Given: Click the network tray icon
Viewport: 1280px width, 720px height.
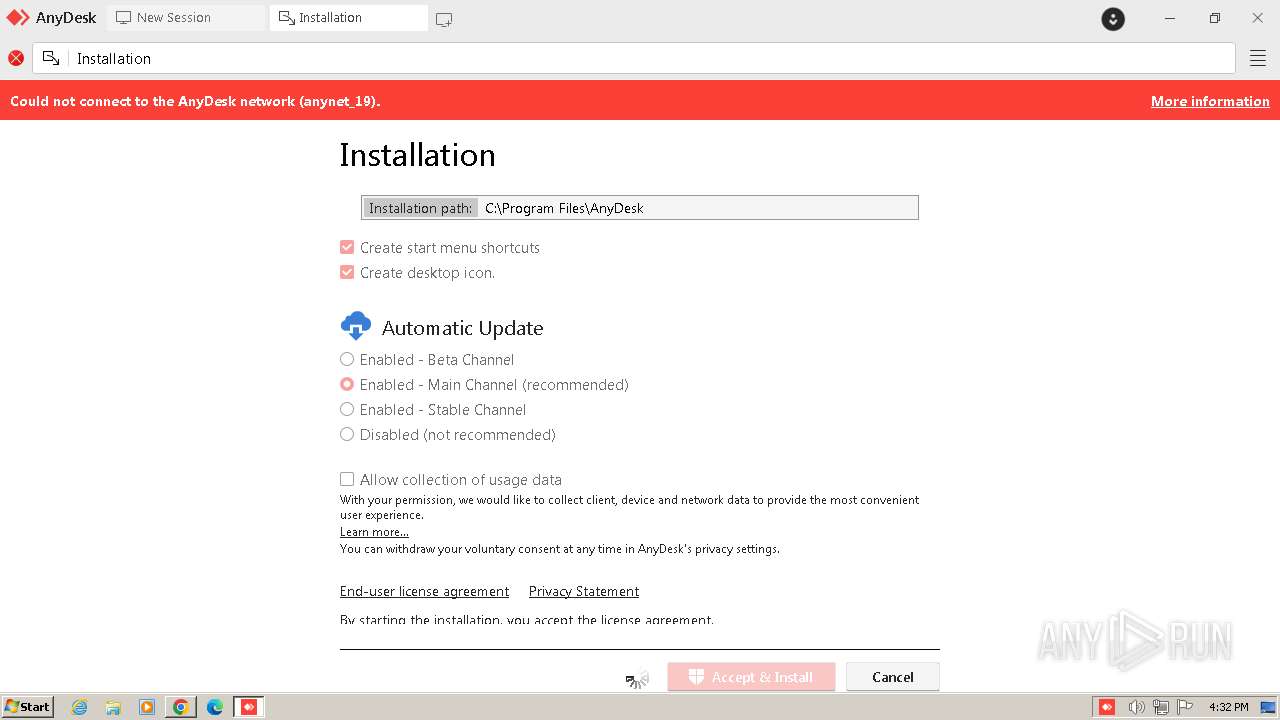Looking at the screenshot, I should point(1162,707).
